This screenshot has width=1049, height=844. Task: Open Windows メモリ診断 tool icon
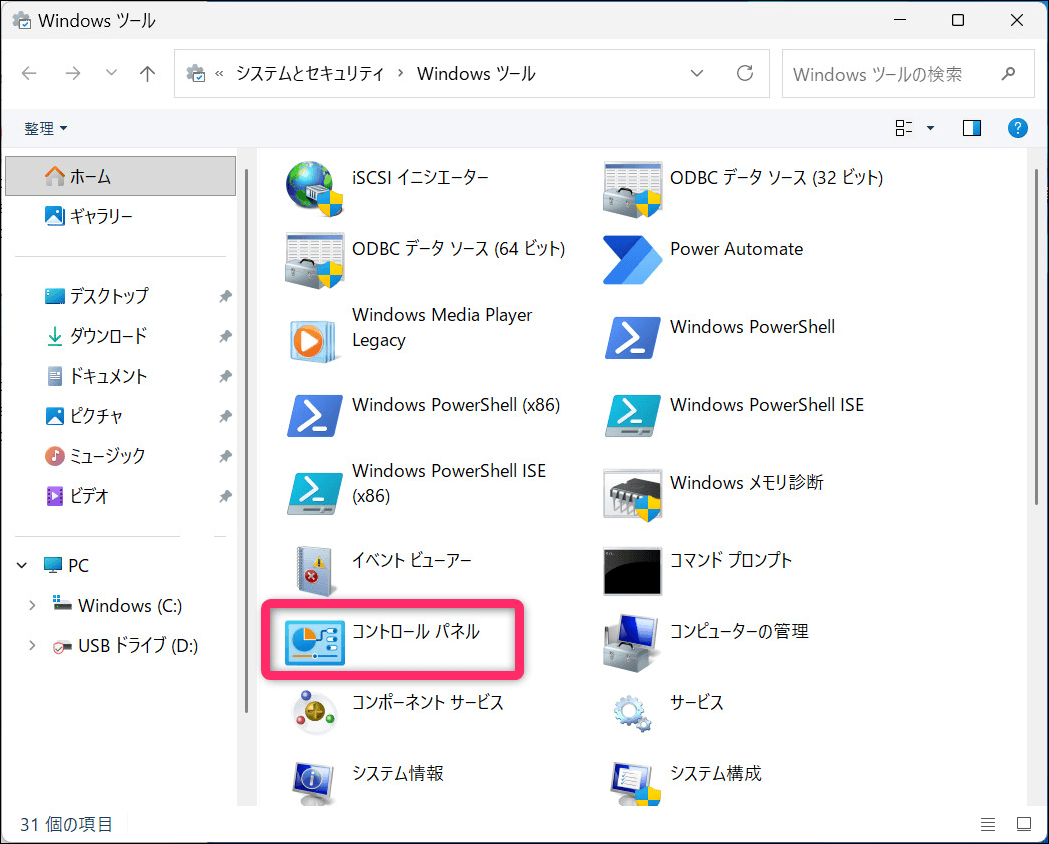[x=632, y=493]
